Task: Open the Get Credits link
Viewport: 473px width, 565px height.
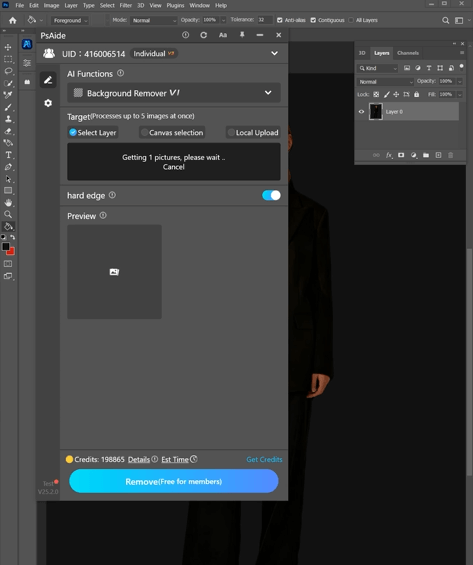Action: 264,459
